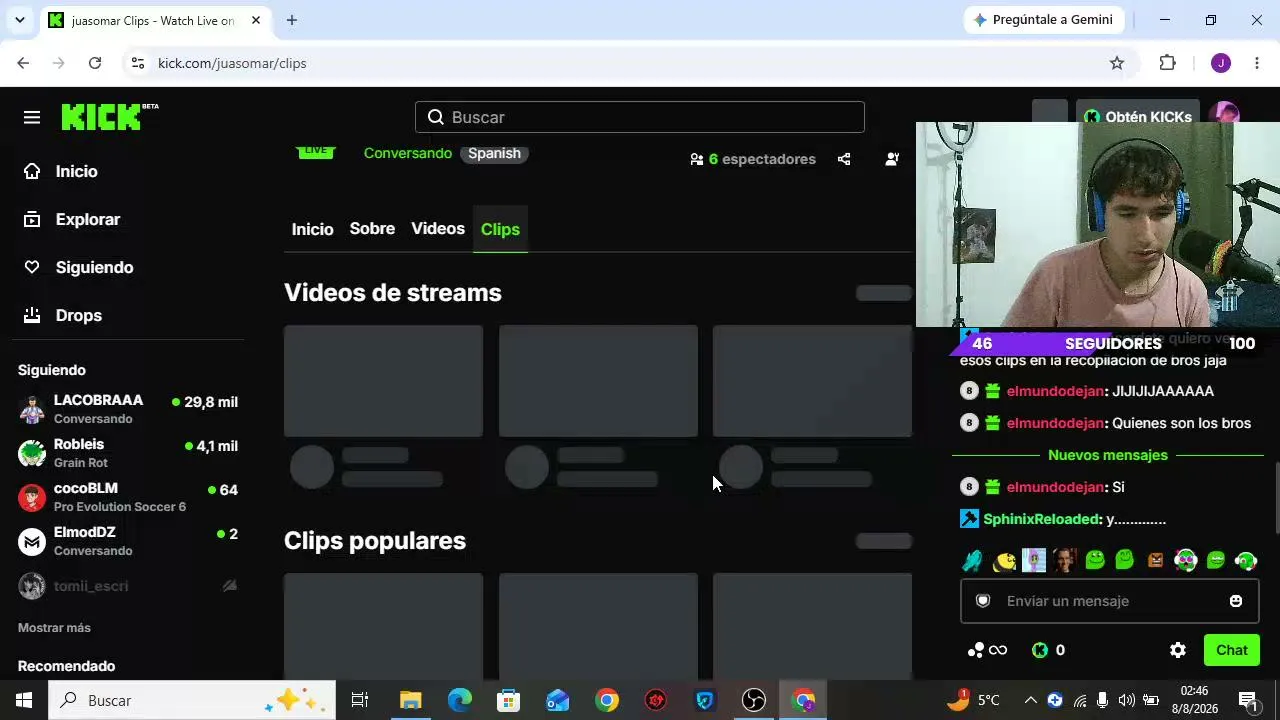Open Windows notification center icon
The image size is (1280, 720).
click(1248, 700)
